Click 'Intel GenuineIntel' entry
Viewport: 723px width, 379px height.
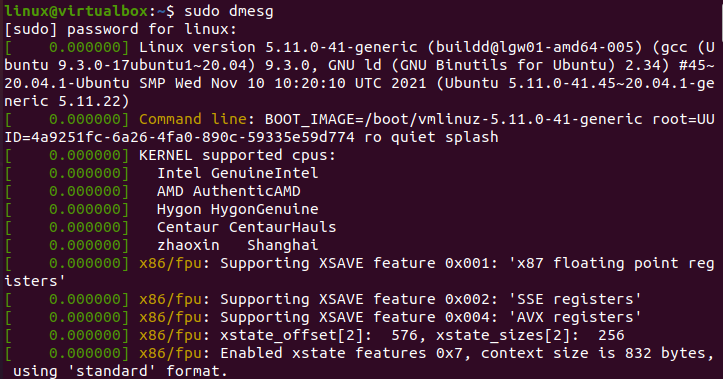click(237, 173)
